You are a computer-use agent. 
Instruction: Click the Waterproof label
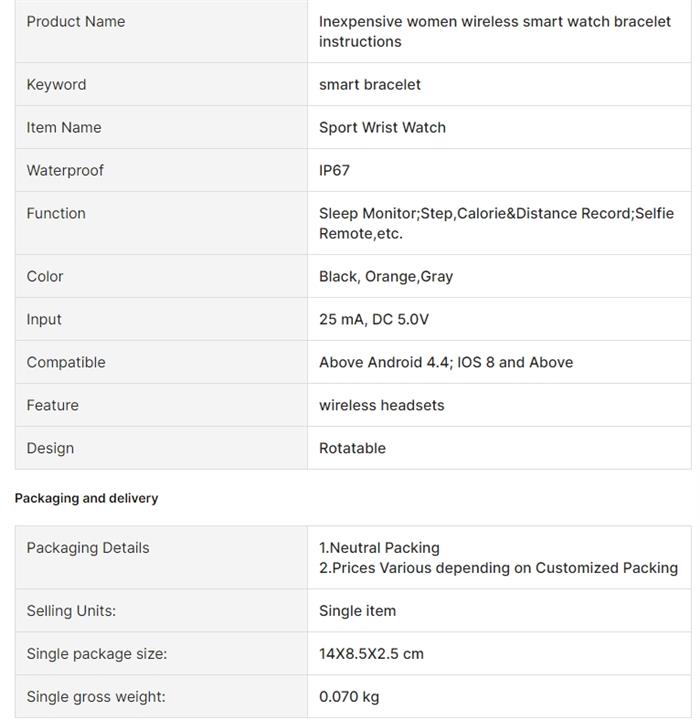(65, 170)
